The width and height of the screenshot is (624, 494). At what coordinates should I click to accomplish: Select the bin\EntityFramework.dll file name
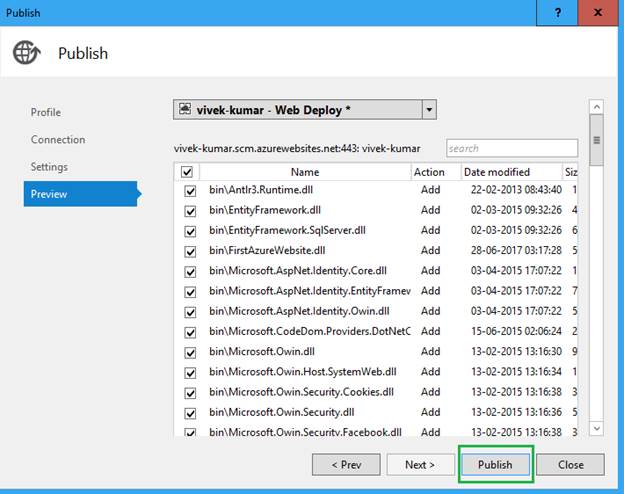click(265, 210)
